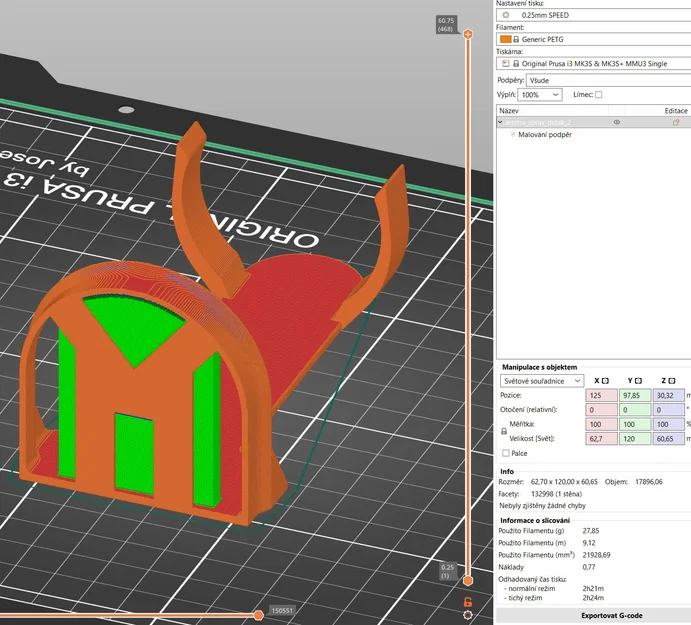Viewport: 691px width, 625px height.
Task: Open the Světové souřadnice dropdown
Action: [542, 381]
